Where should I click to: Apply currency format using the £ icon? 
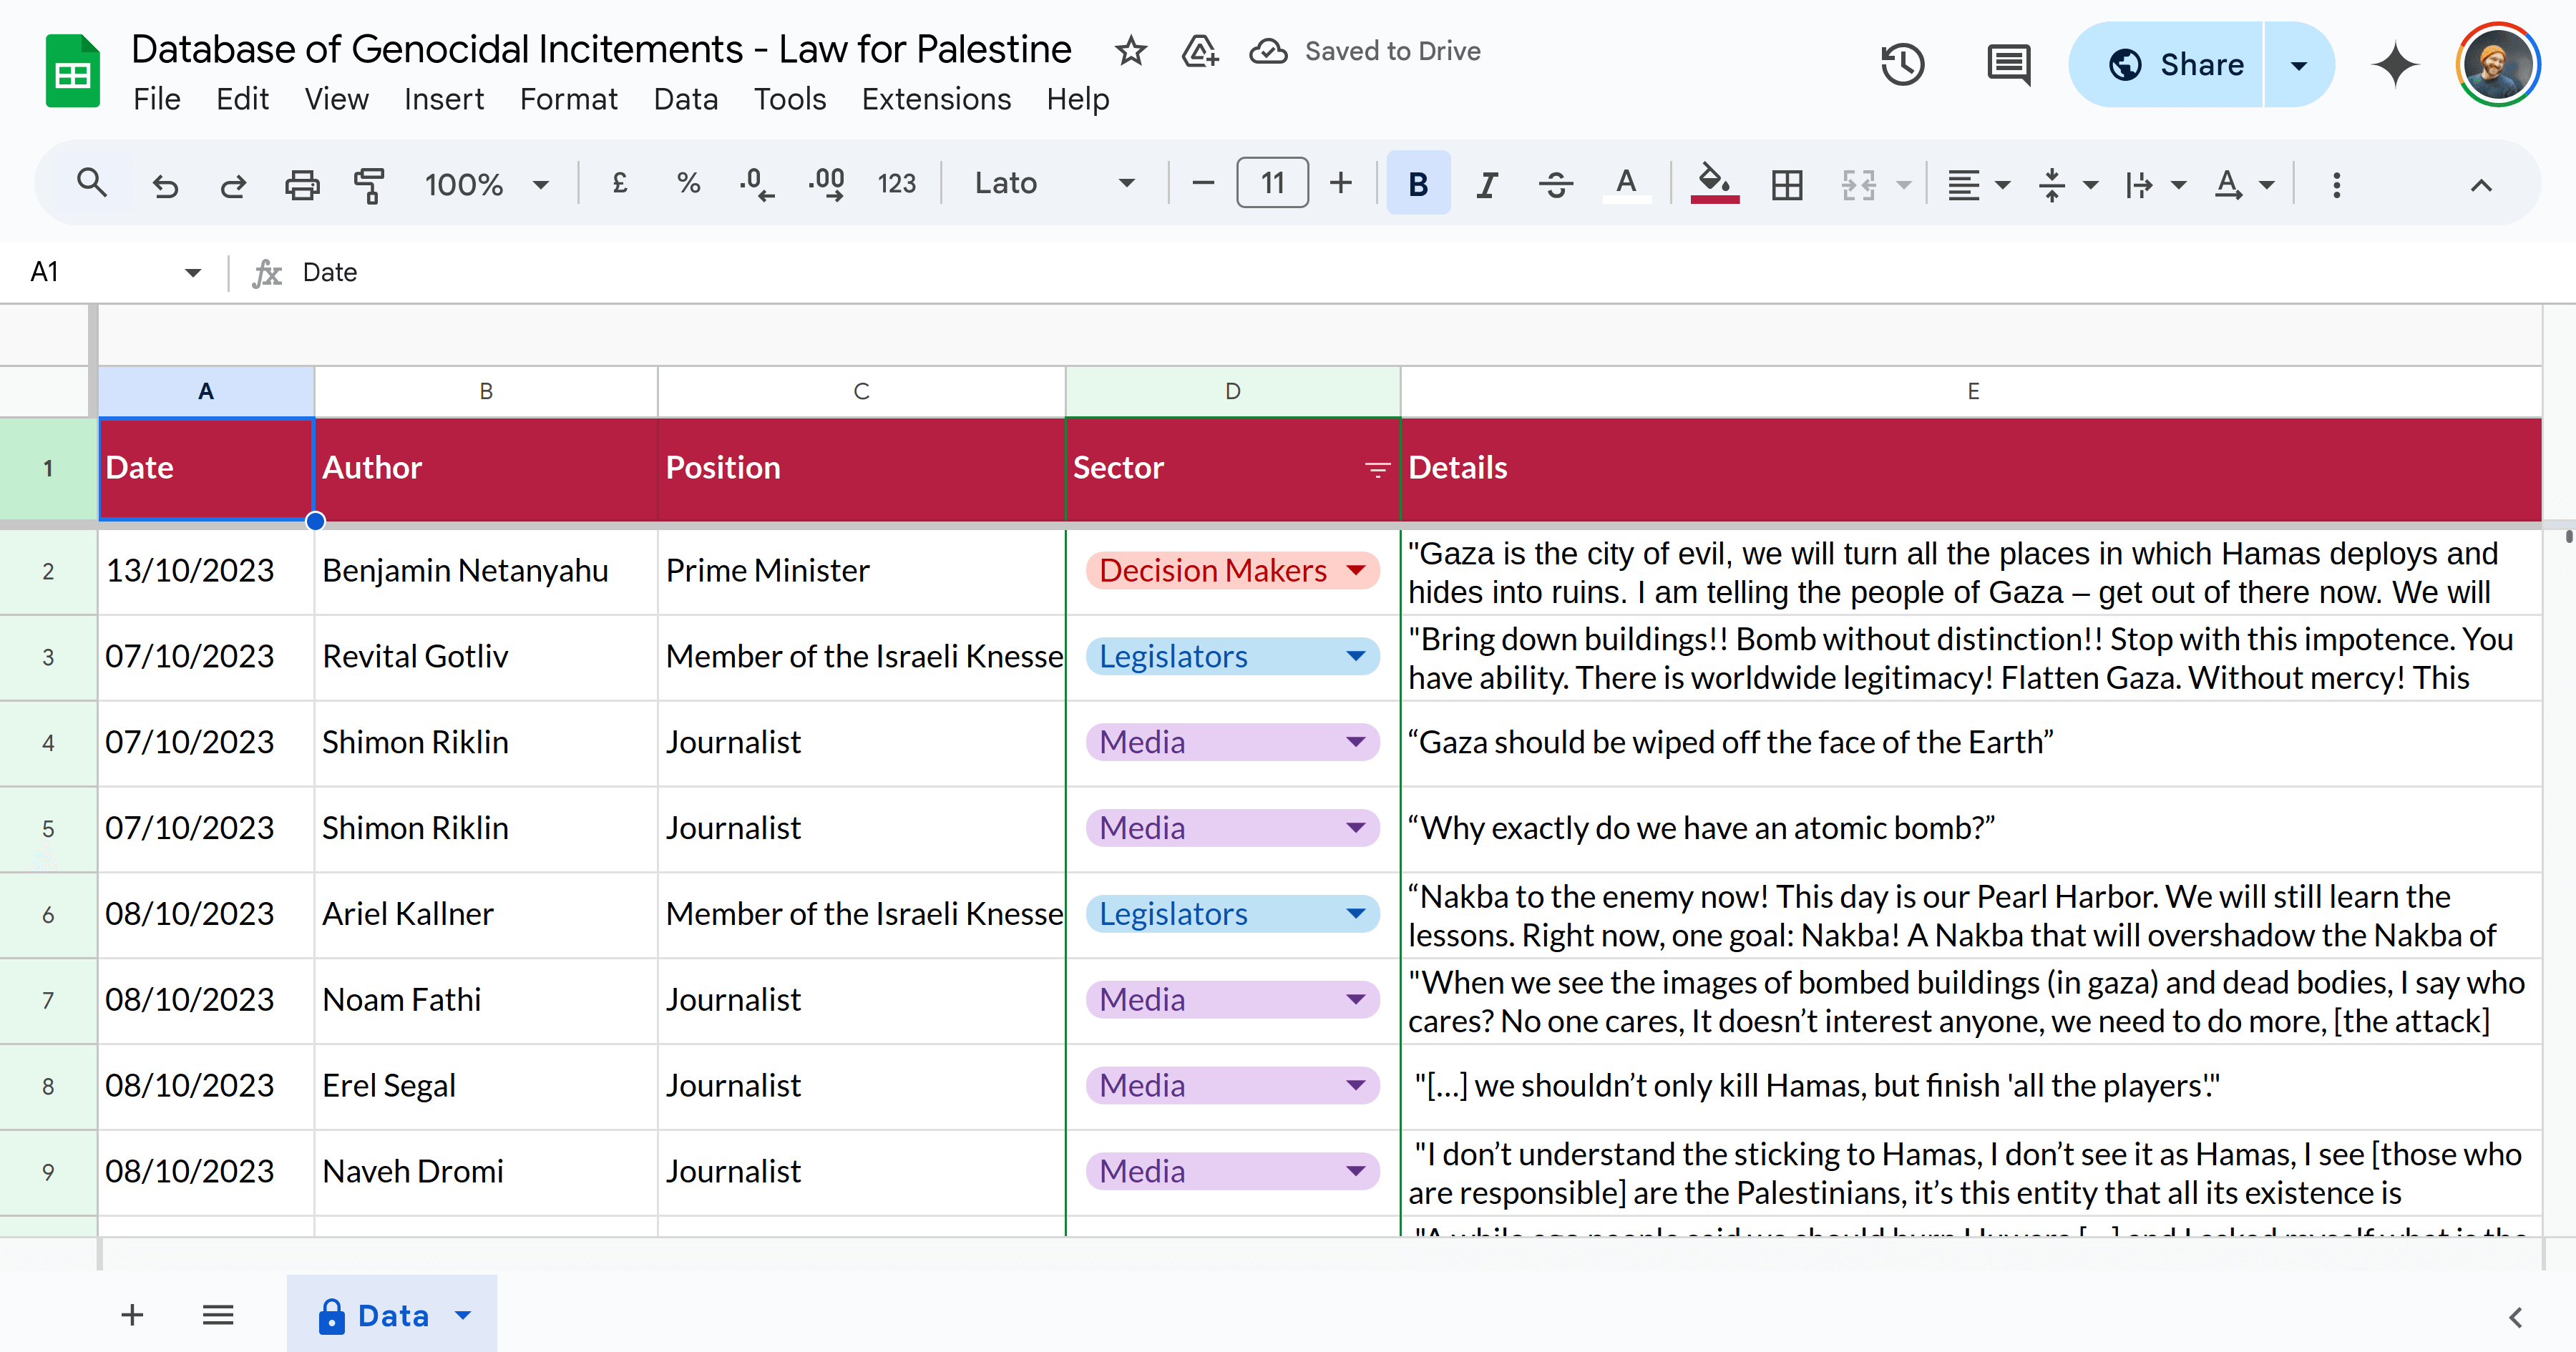coord(620,183)
